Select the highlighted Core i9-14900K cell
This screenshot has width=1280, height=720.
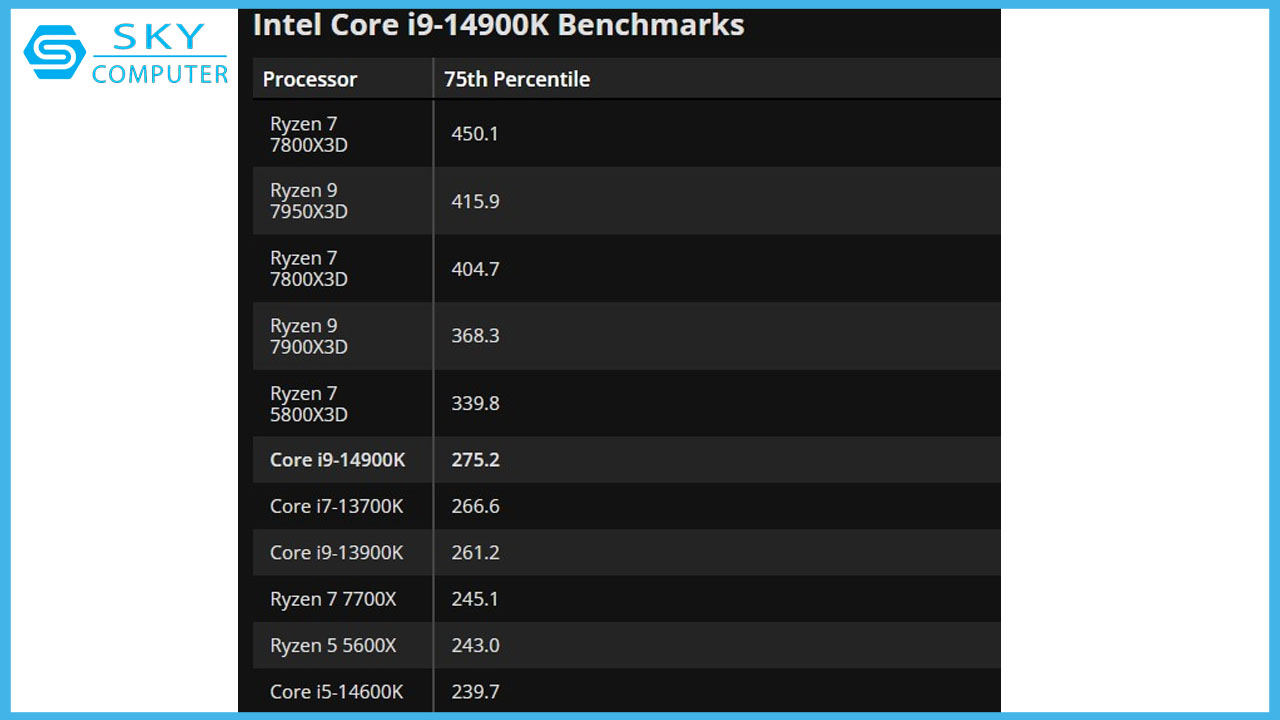click(x=343, y=460)
